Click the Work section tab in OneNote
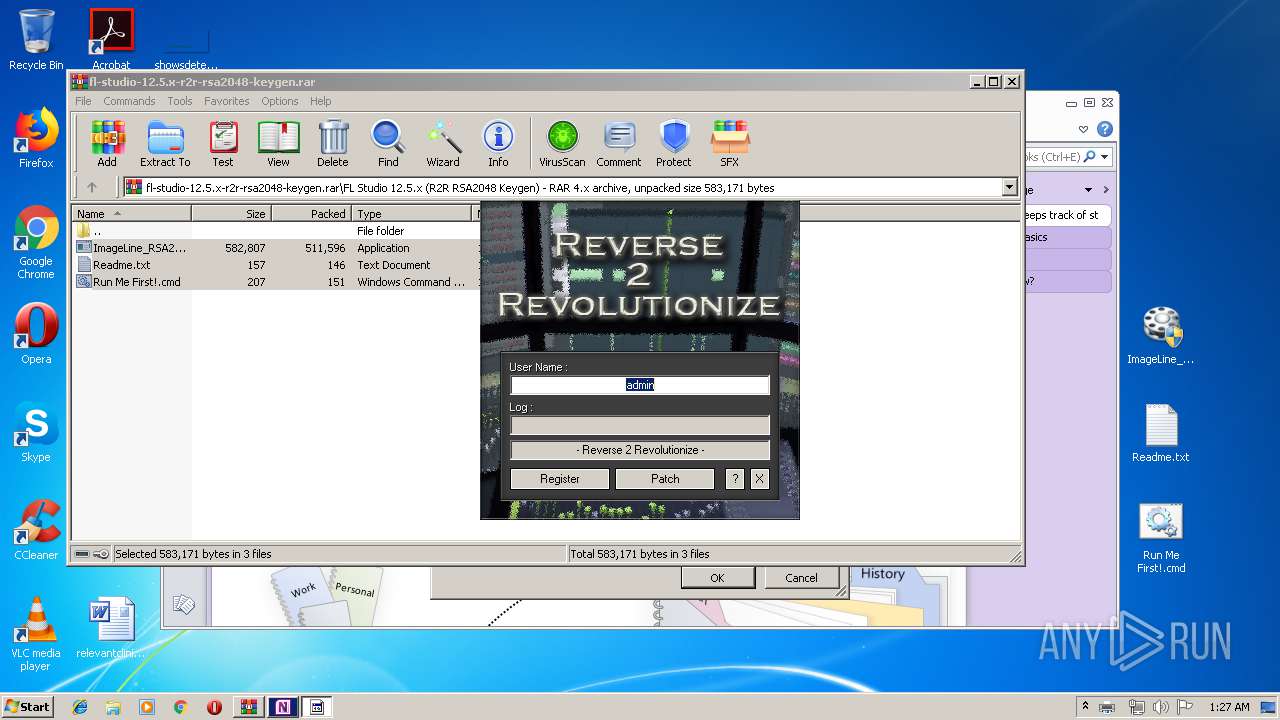Screen dimensions: 1280x720 click(303, 591)
